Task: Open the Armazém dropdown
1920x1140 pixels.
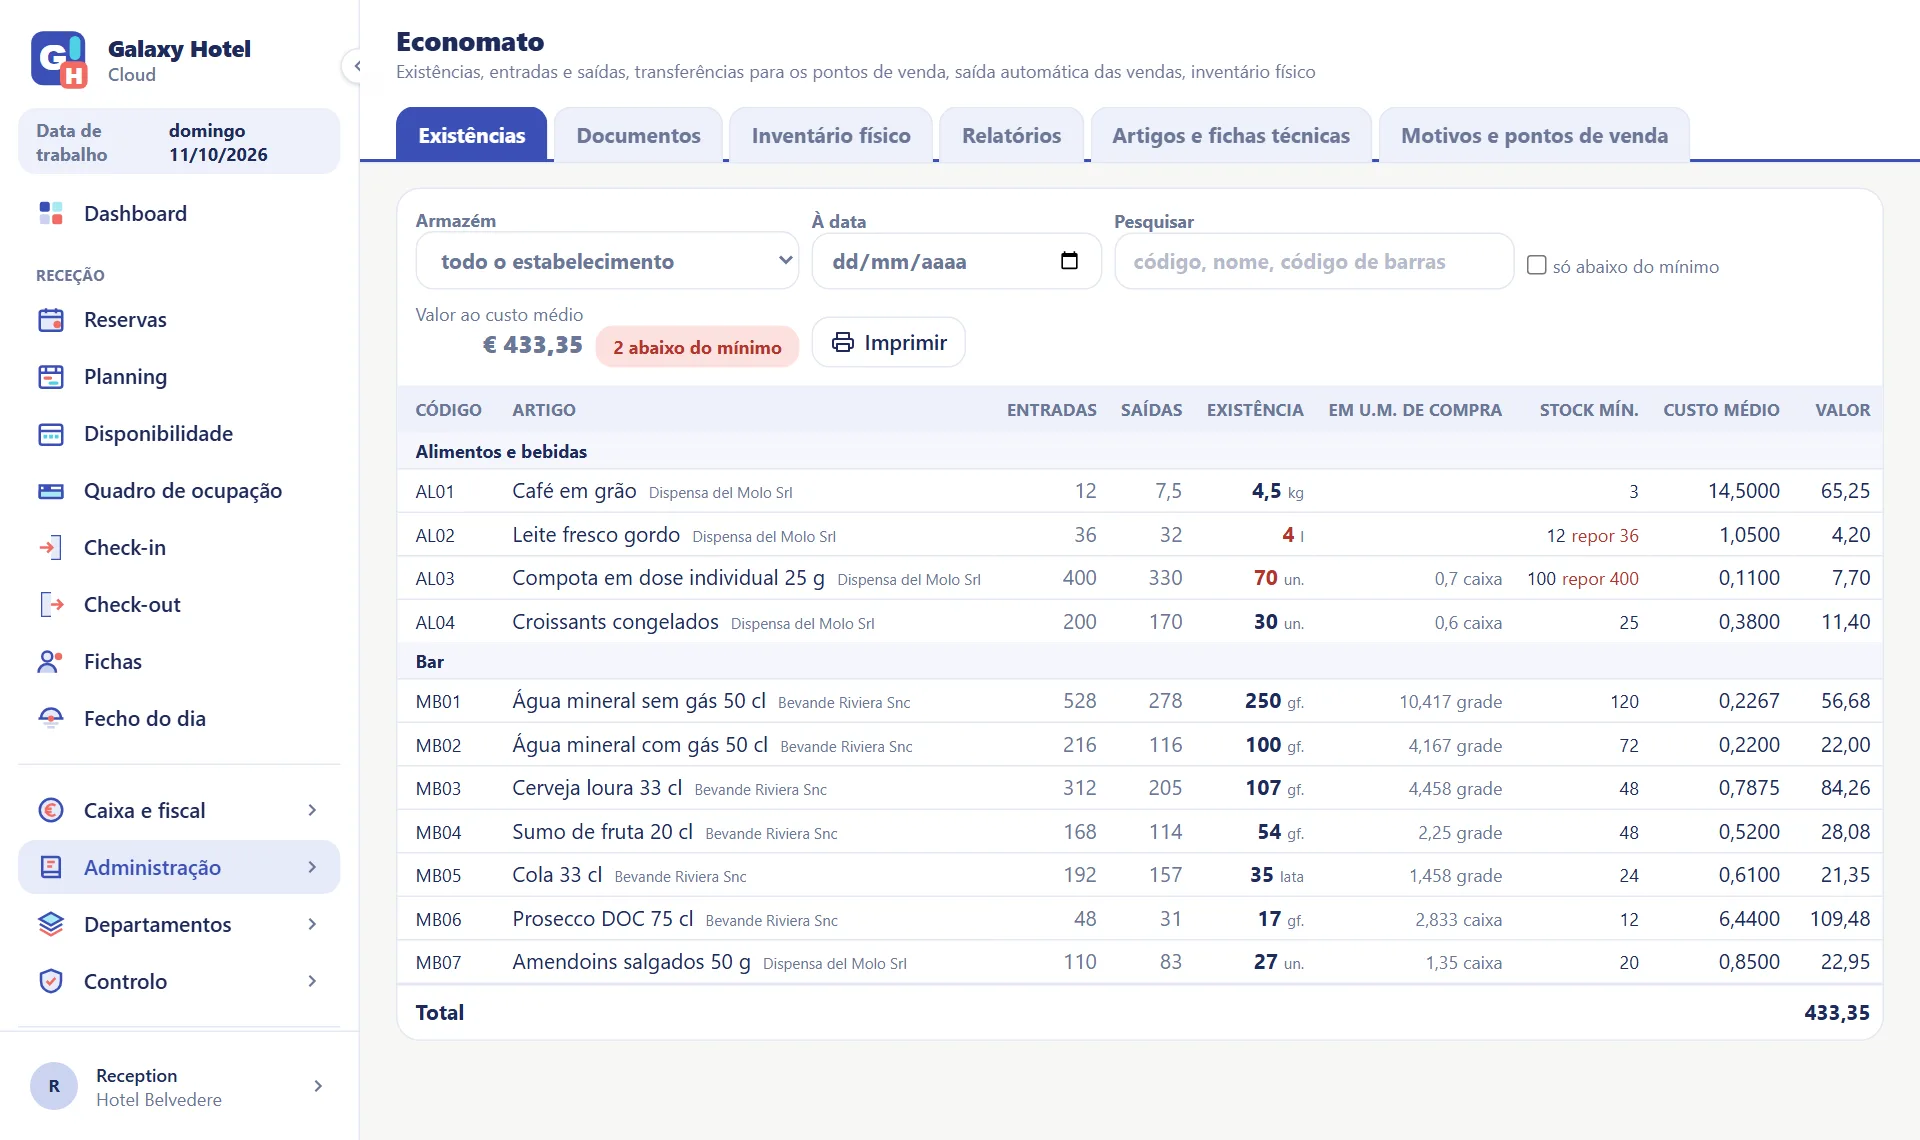Action: tap(607, 261)
